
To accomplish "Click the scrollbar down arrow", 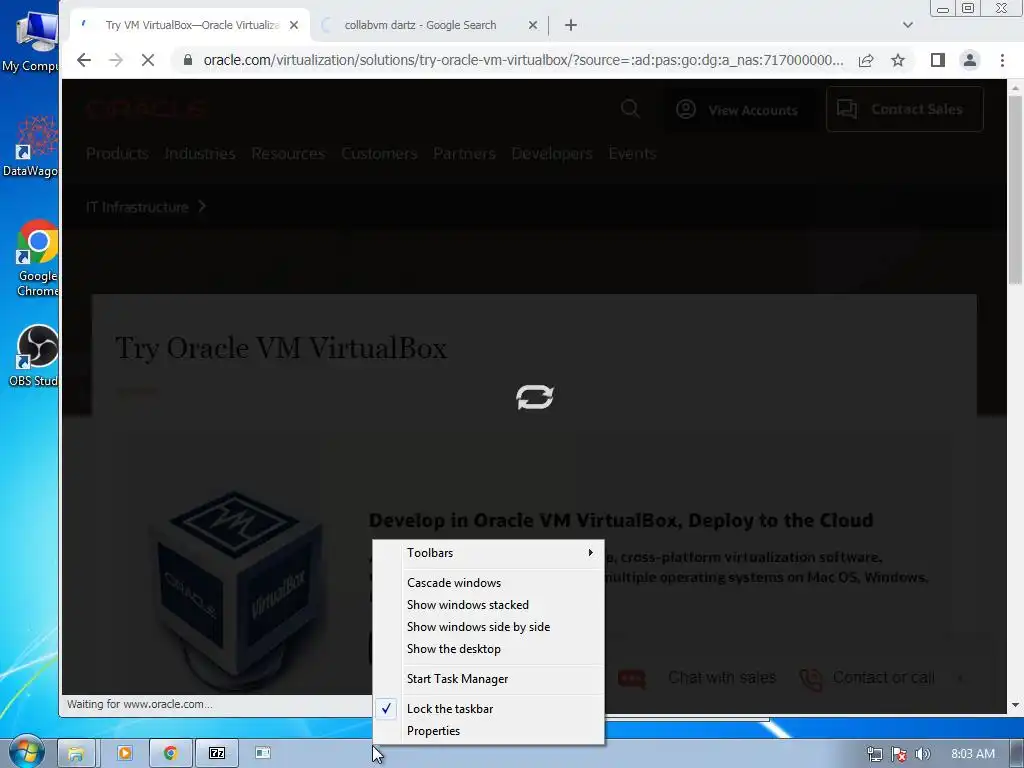I will click(1015, 705).
